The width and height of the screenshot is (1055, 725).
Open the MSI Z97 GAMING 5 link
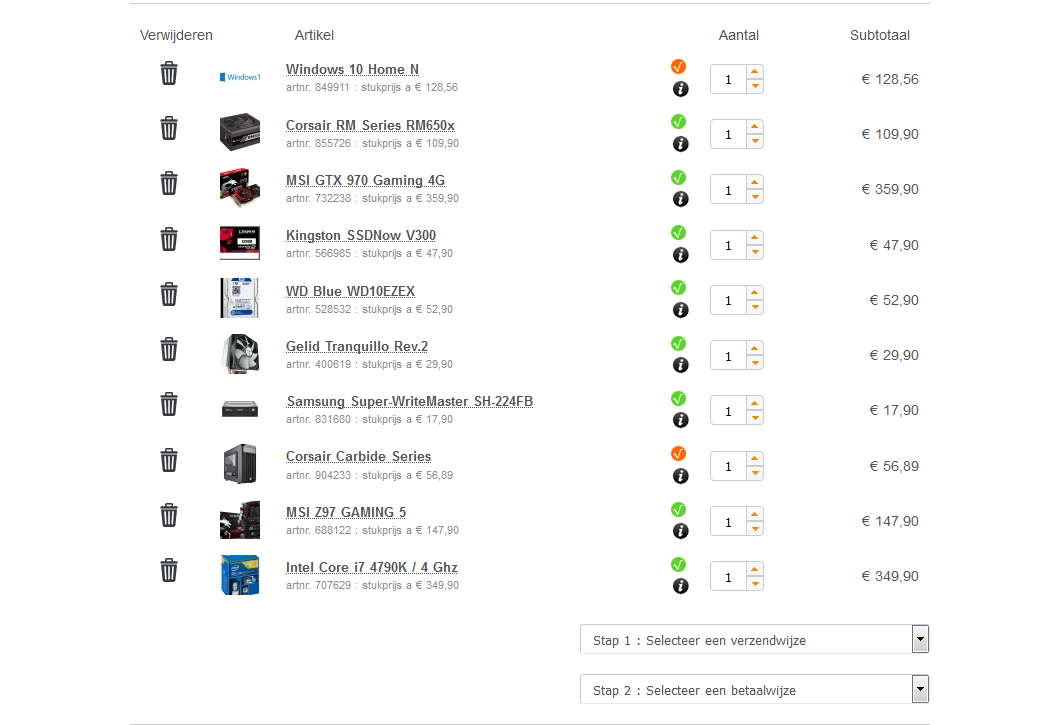(346, 512)
